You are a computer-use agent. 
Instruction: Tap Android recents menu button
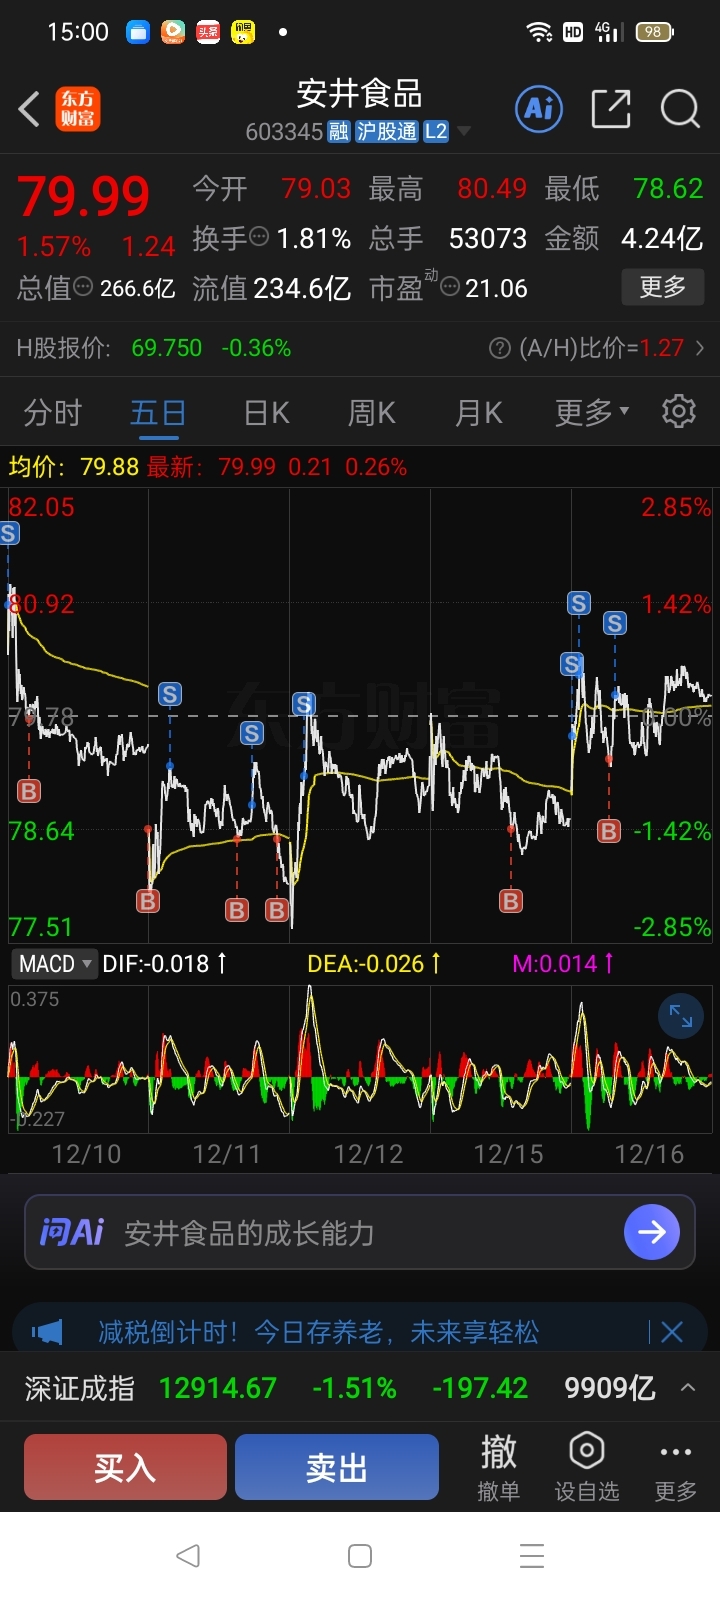[532, 1556]
